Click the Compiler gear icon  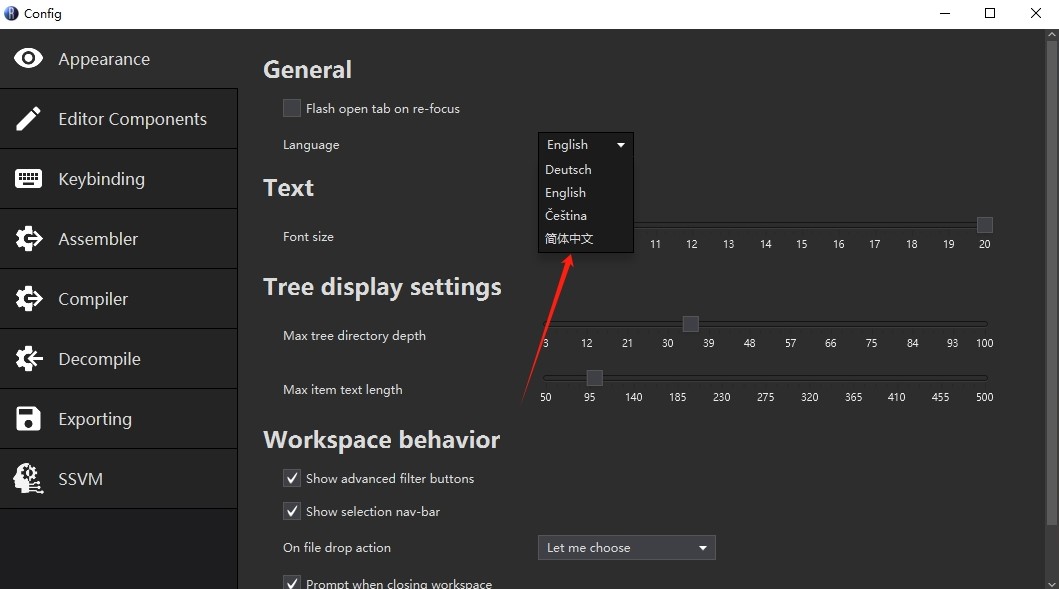29,299
